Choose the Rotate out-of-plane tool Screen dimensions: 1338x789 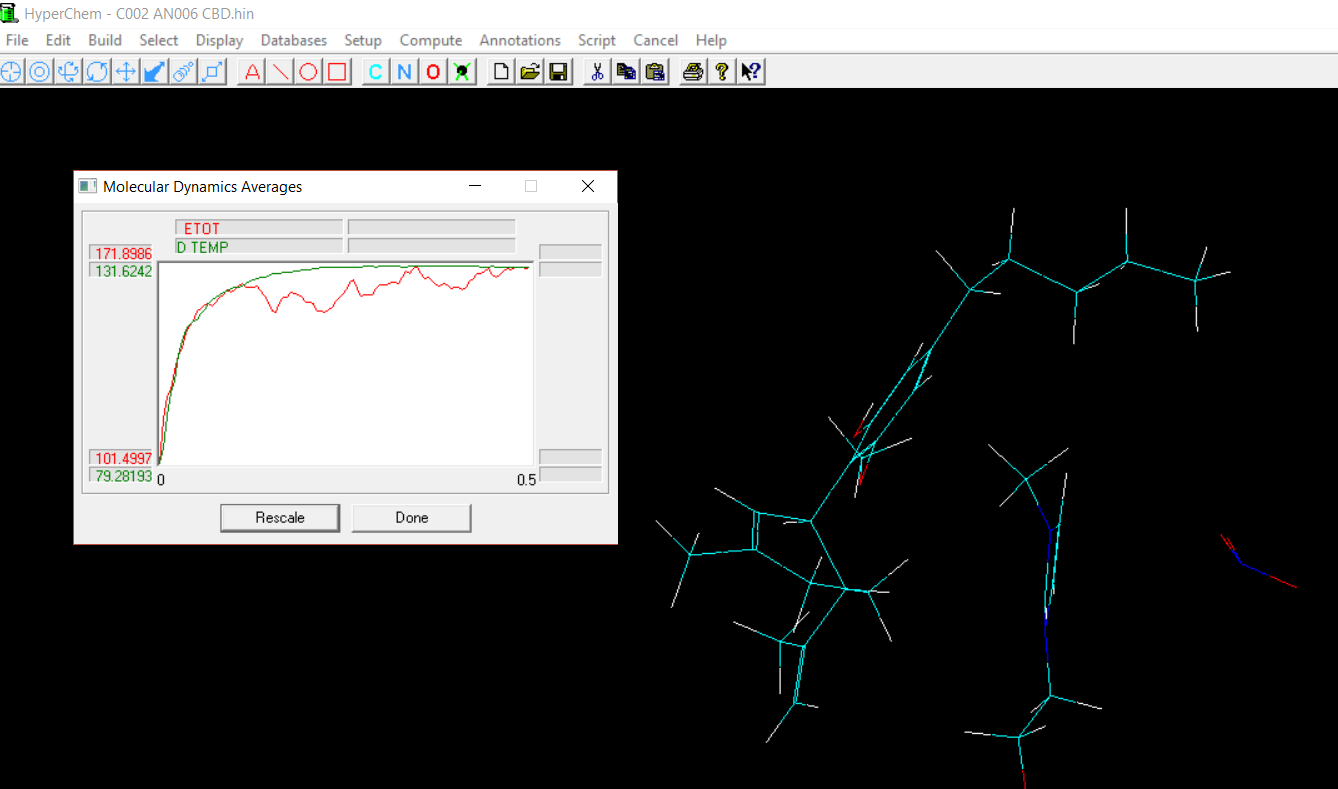point(68,72)
